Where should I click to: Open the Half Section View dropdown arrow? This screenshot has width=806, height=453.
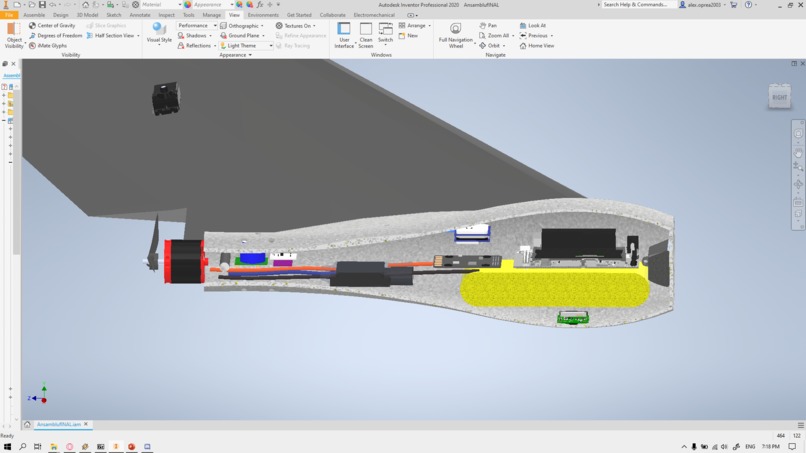click(x=138, y=35)
